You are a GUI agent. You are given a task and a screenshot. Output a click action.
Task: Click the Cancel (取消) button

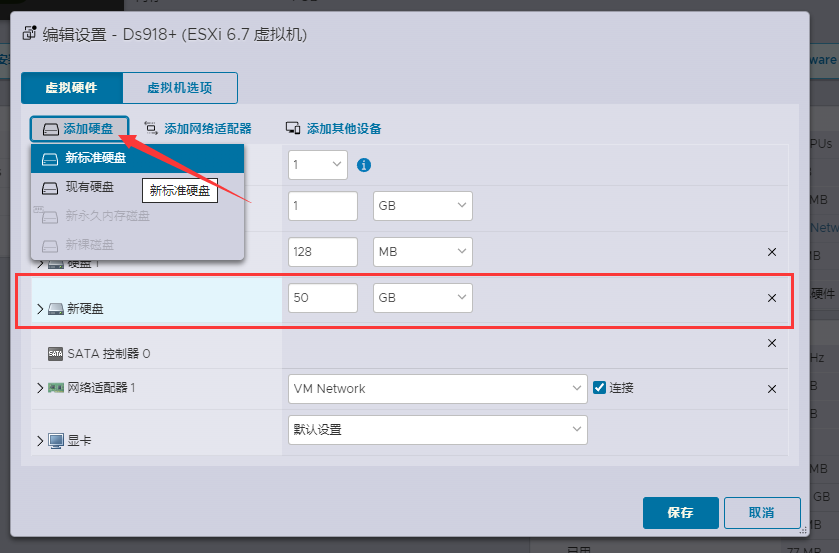(761, 512)
